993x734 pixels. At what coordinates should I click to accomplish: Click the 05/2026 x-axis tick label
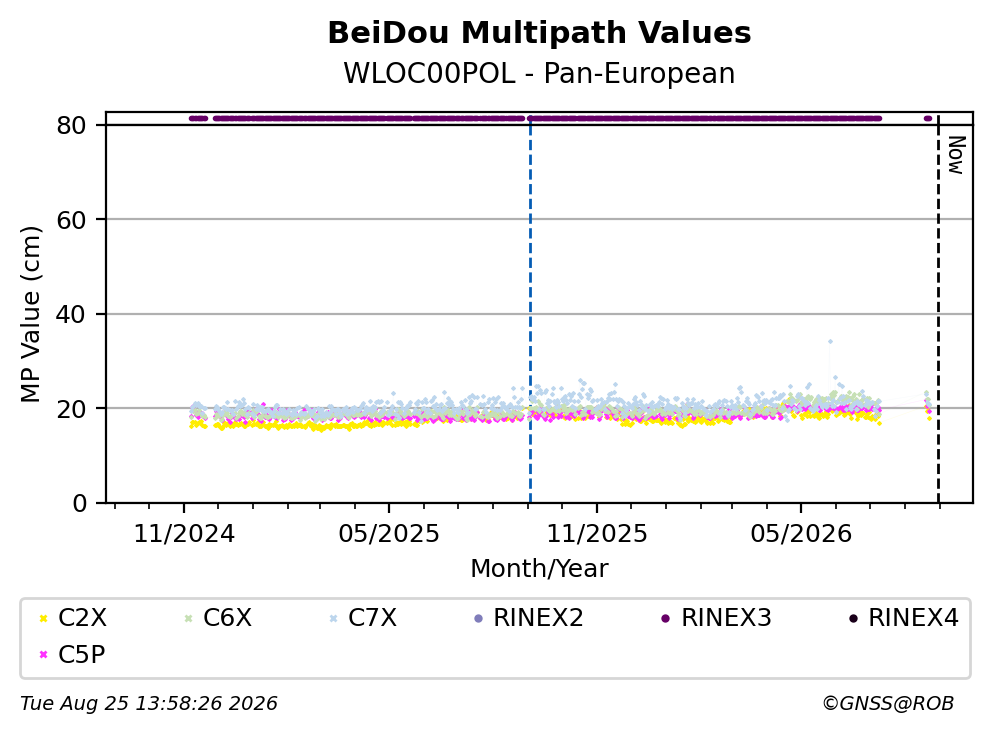801,535
